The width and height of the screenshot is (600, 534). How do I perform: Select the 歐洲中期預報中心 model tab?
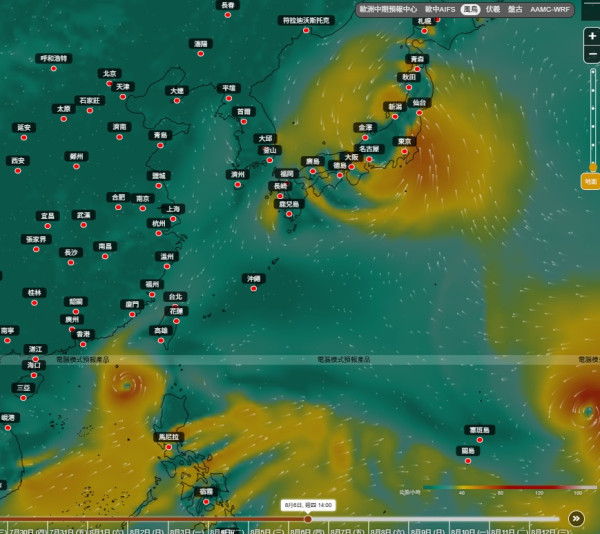388,9
